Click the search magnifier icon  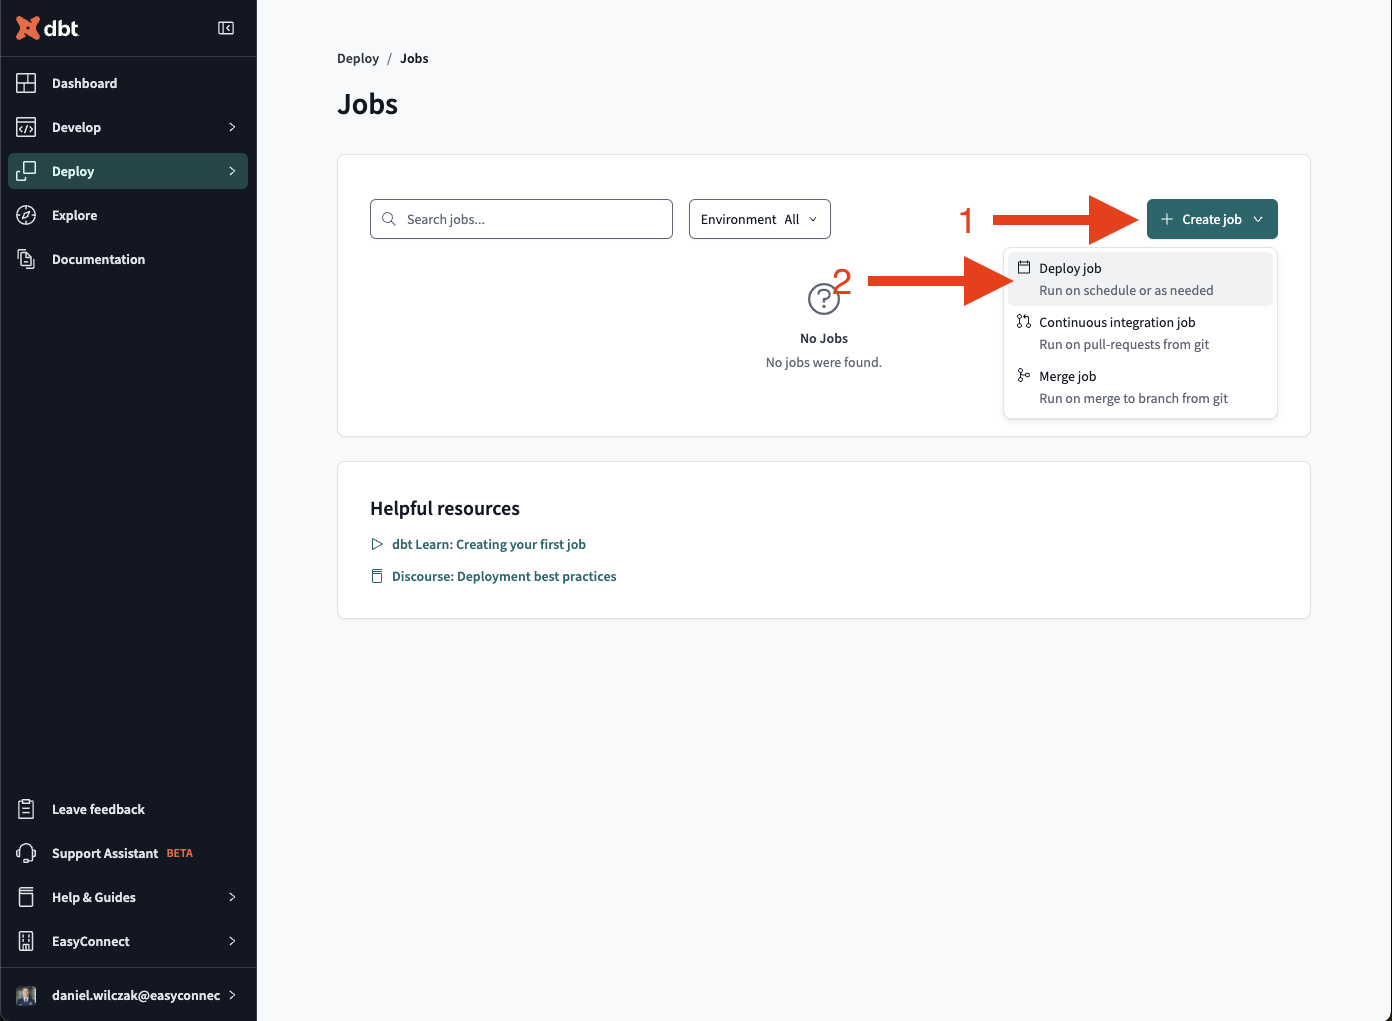[x=389, y=219]
